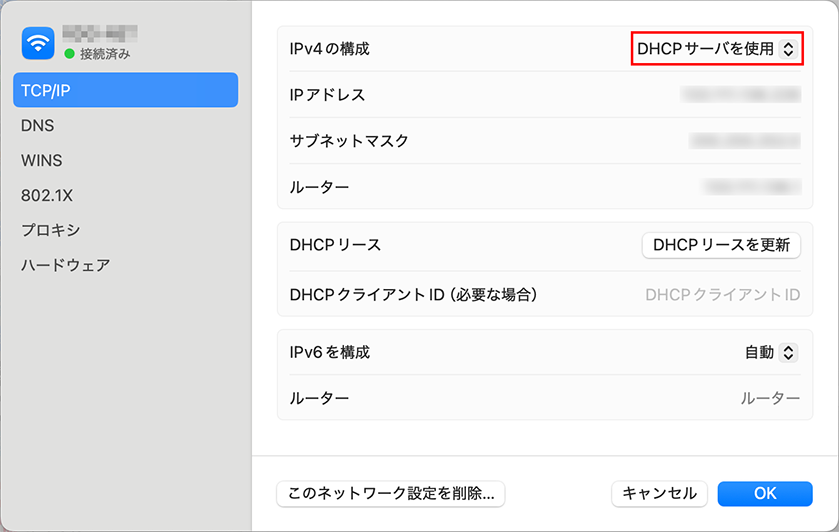The width and height of the screenshot is (839, 532).
Task: Click the green connected status dot
Action: (x=69, y=54)
